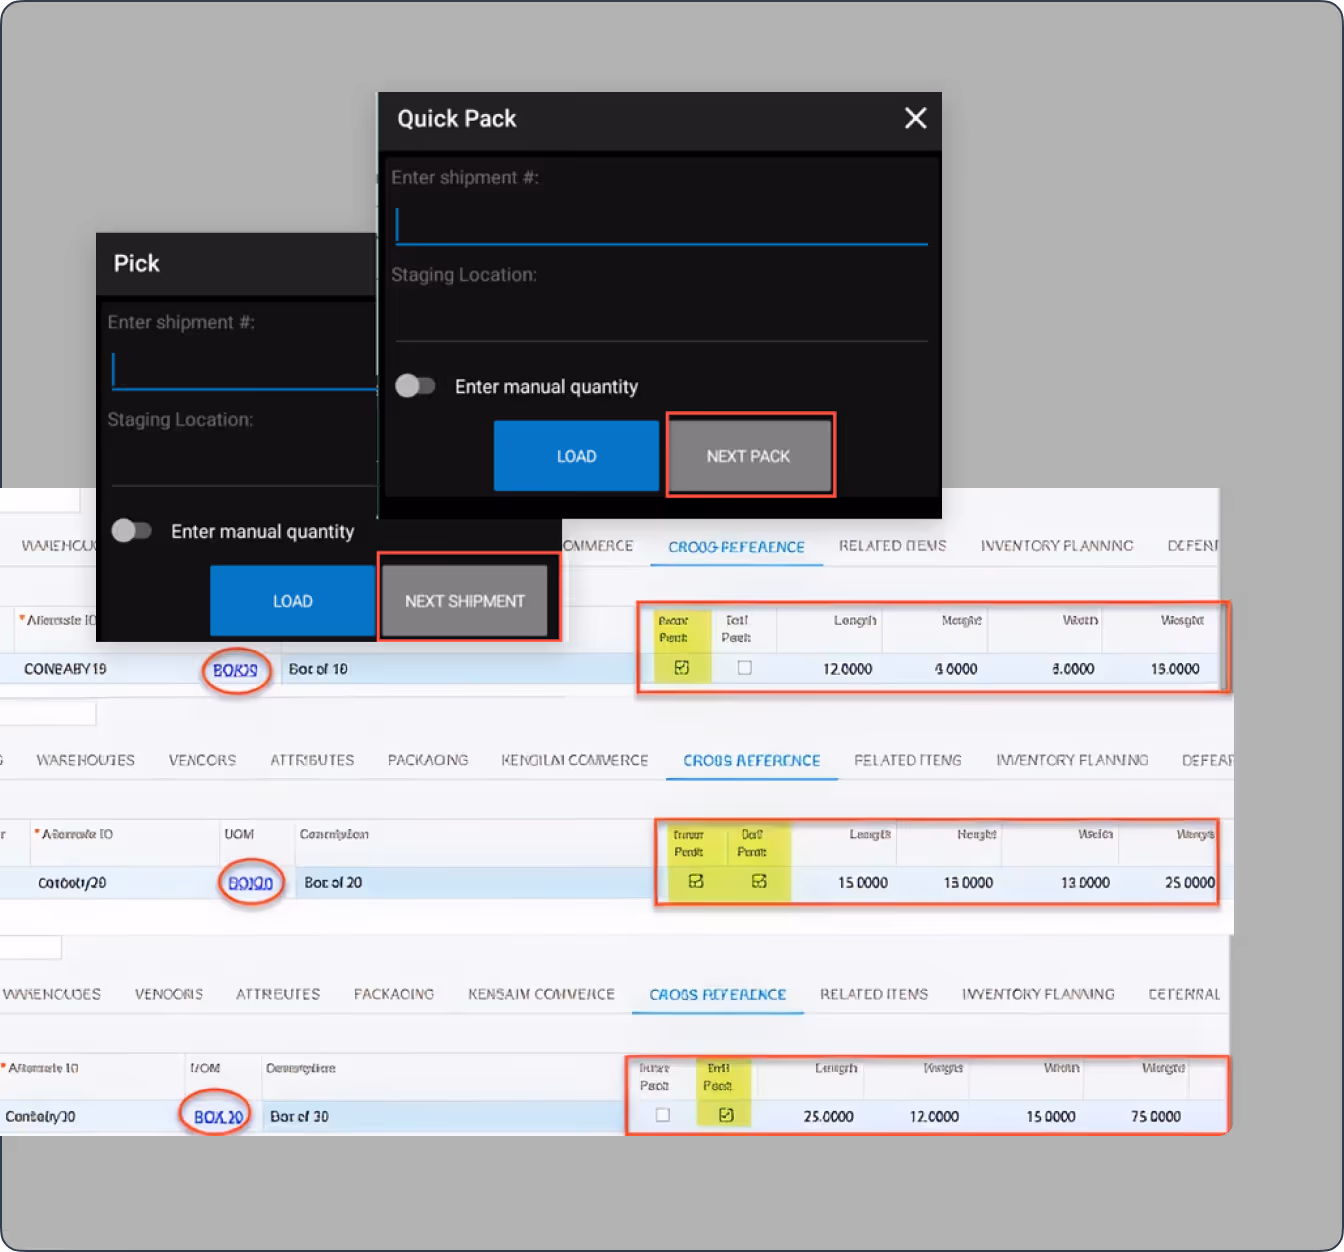Enable manual quantity in Pick dialog
1344x1252 pixels.
132,531
